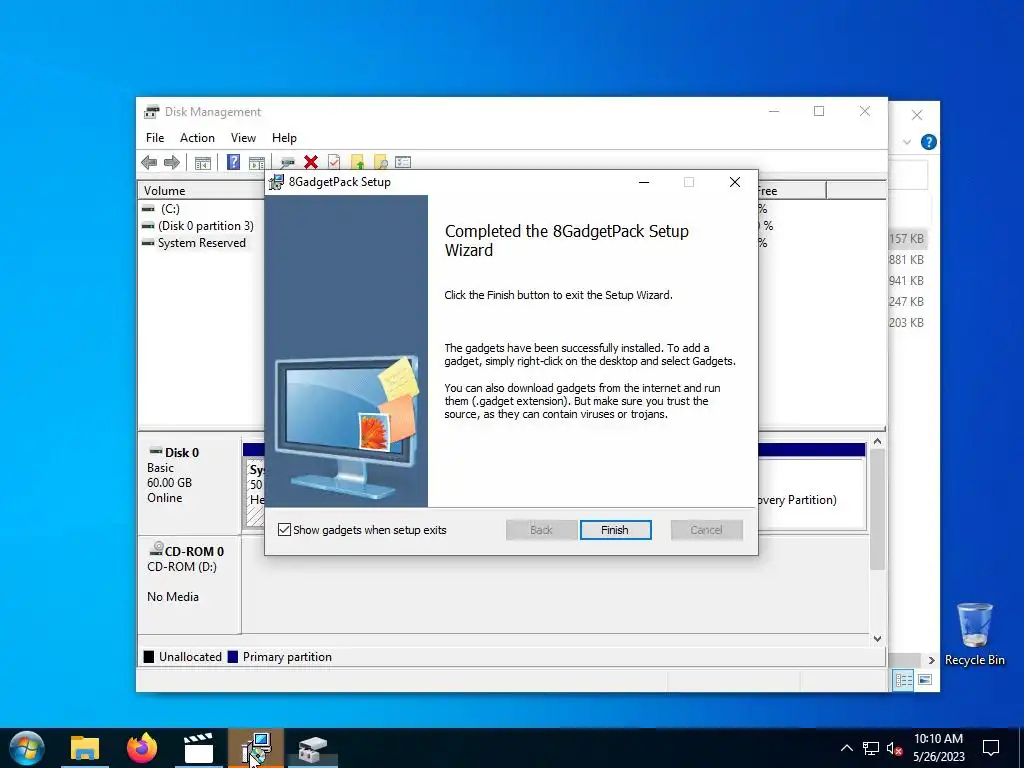
Task: Click the Properties checkmark page toolbar icon
Action: pyautogui.click(x=334, y=163)
